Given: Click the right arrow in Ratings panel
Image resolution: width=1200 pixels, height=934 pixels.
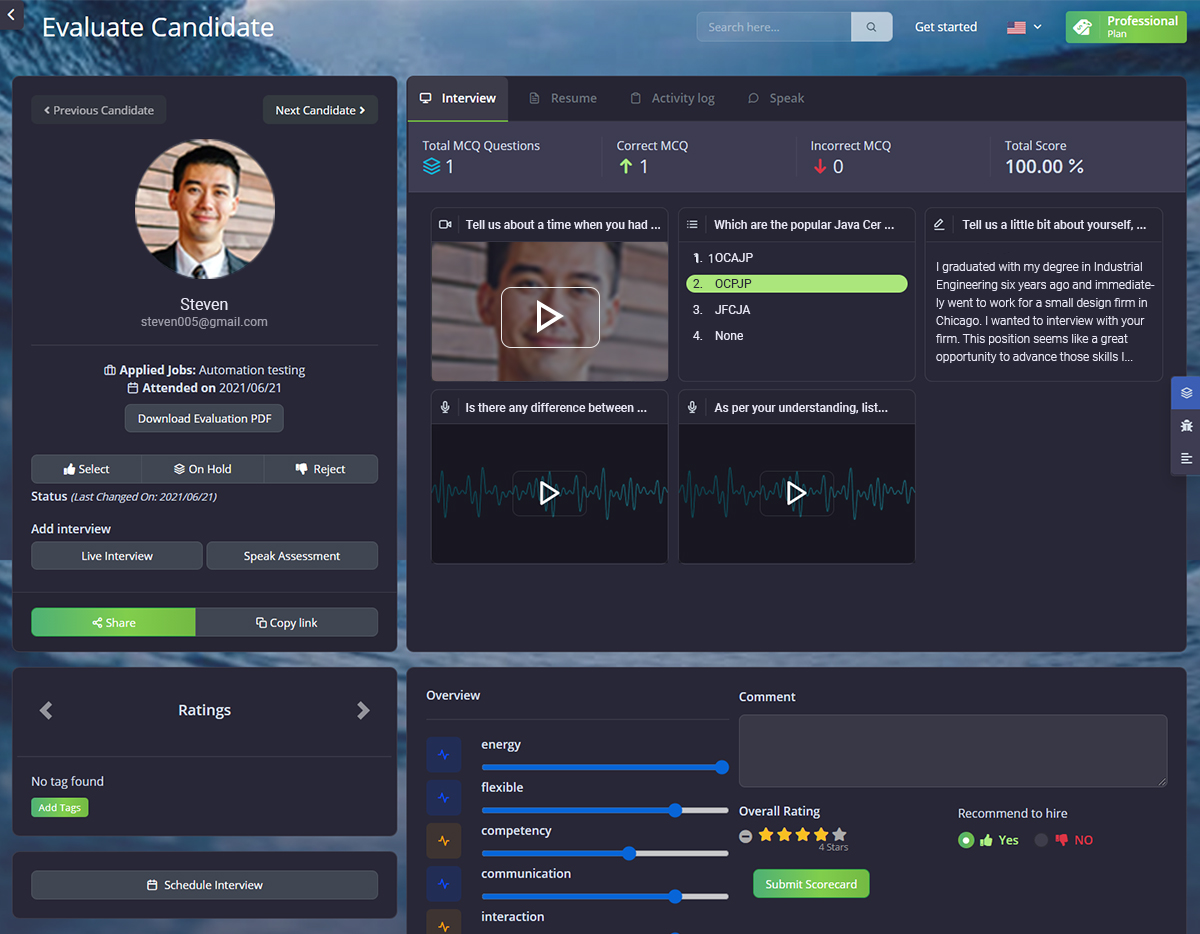Looking at the screenshot, I should pyautogui.click(x=363, y=710).
